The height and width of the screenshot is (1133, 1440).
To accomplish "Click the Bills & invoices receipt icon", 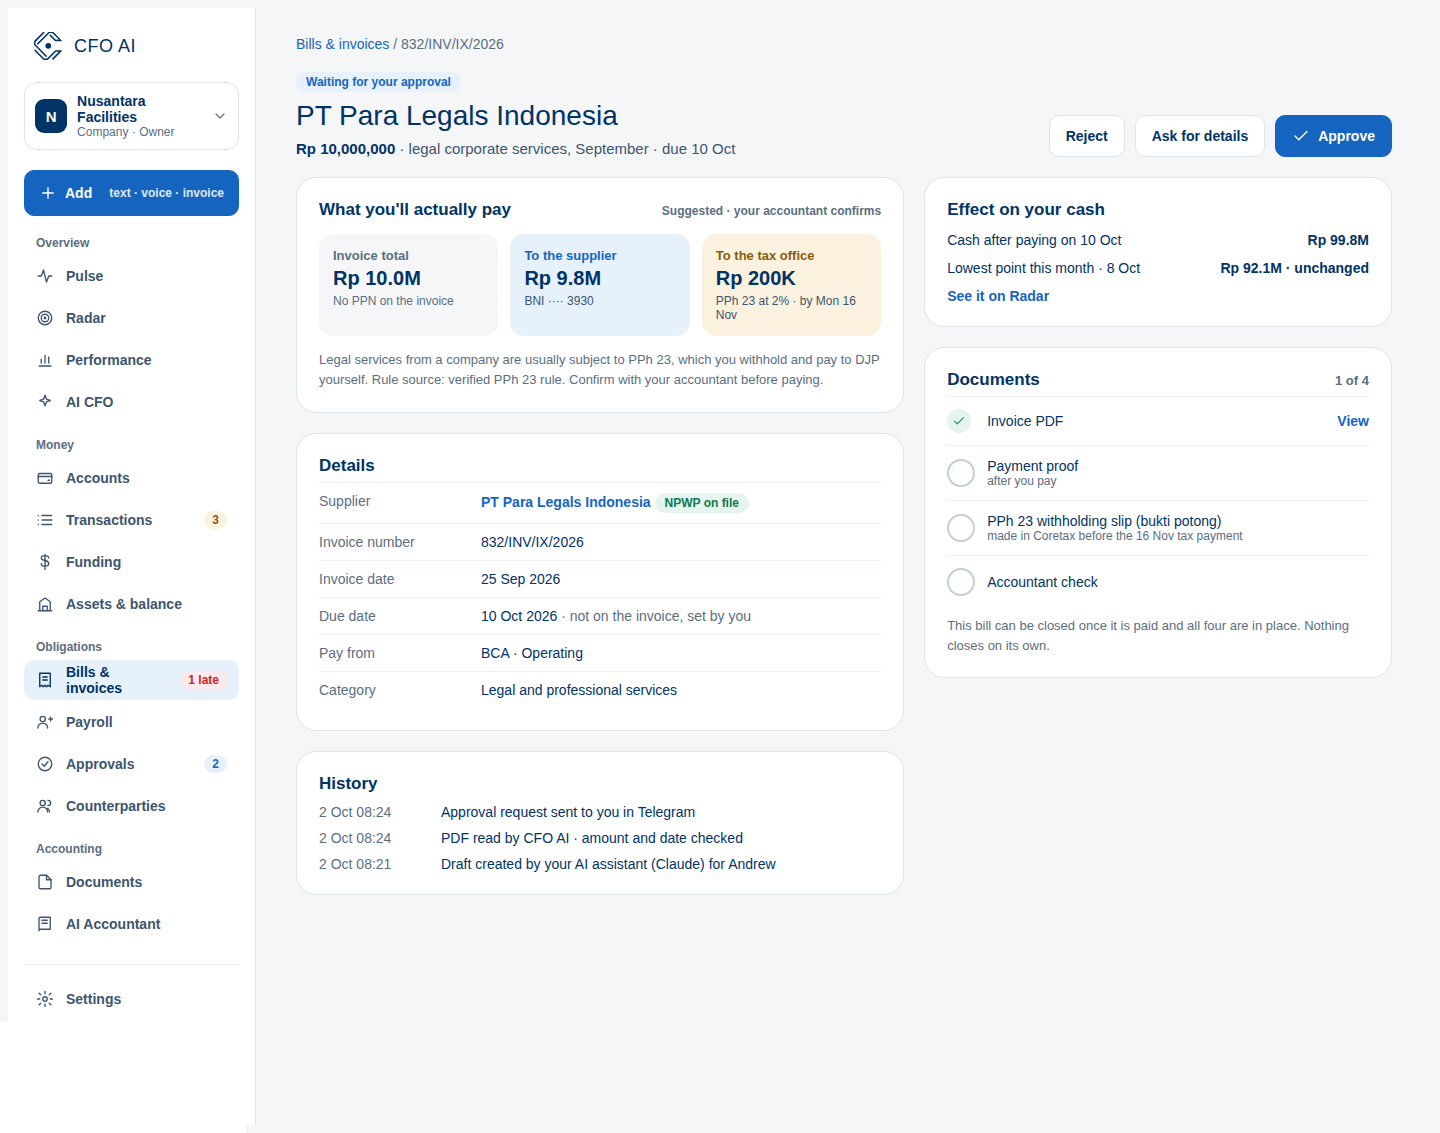I will [45, 680].
